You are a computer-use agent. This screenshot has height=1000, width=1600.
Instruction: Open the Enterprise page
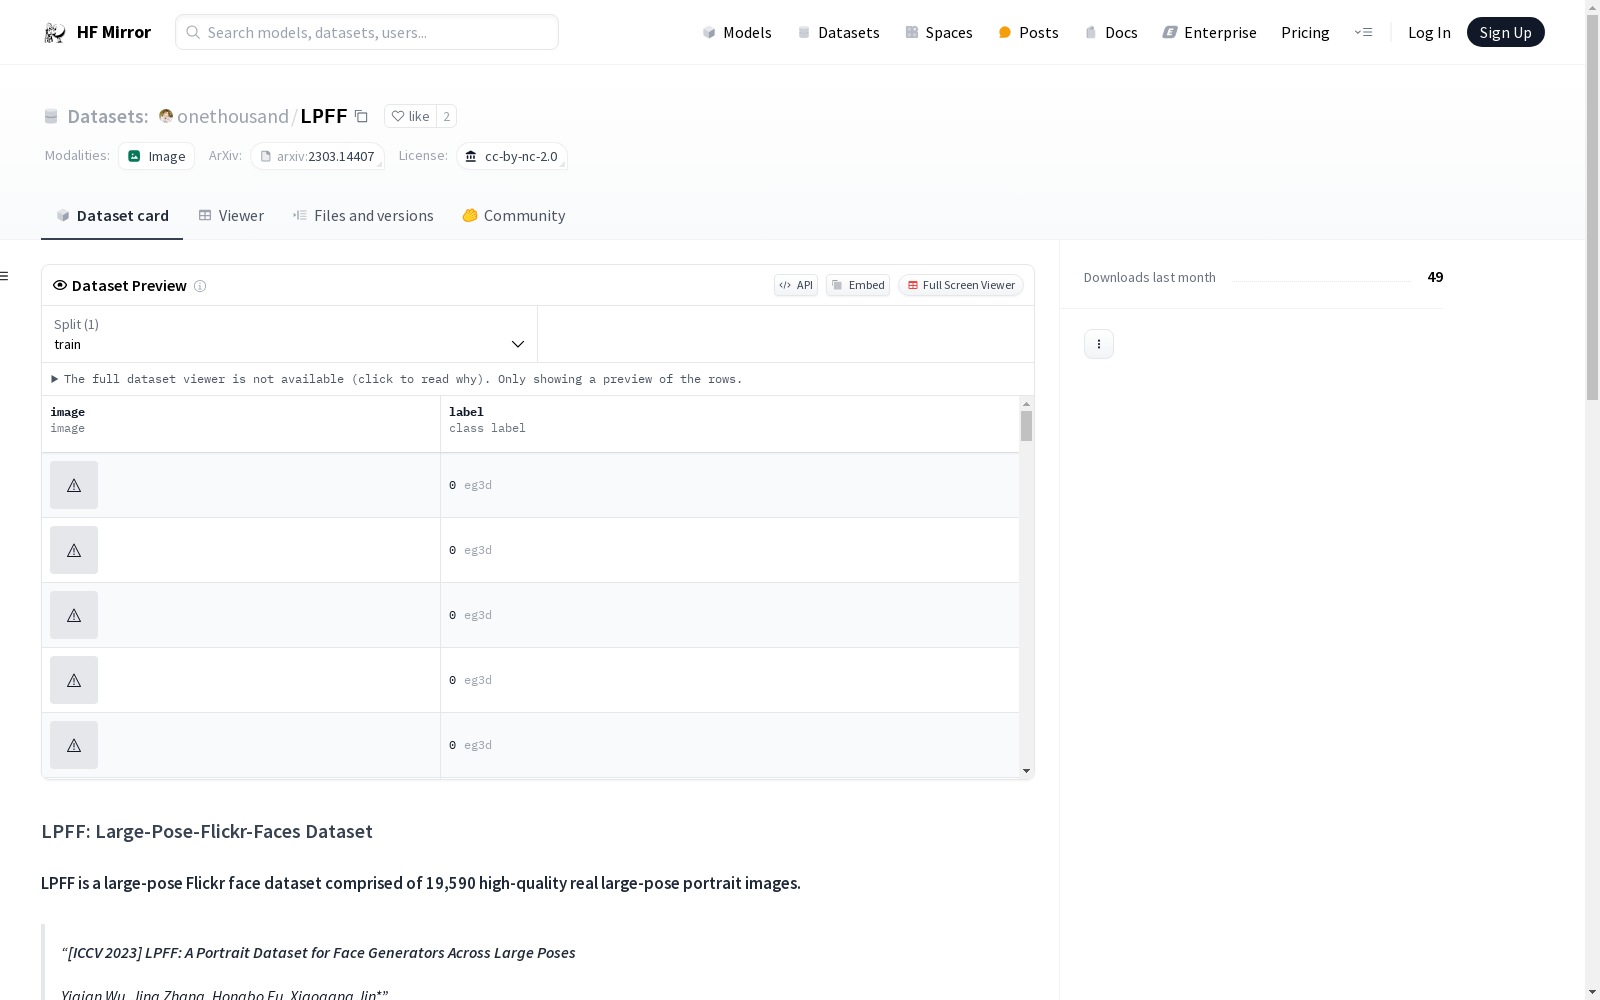pyautogui.click(x=1209, y=32)
